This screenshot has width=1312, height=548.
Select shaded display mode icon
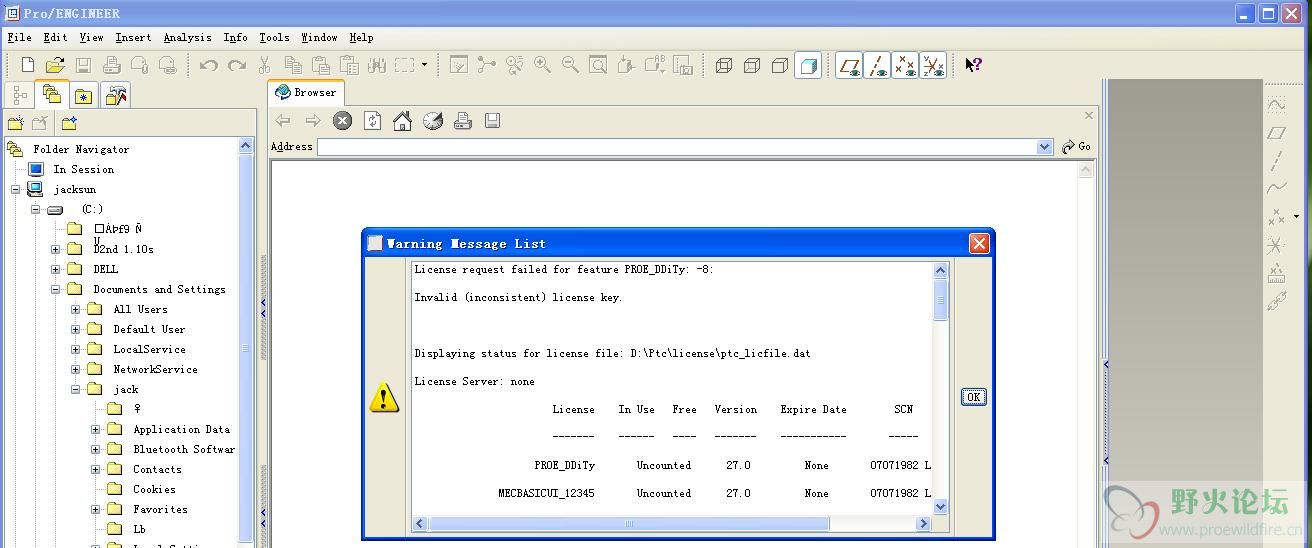click(x=808, y=66)
